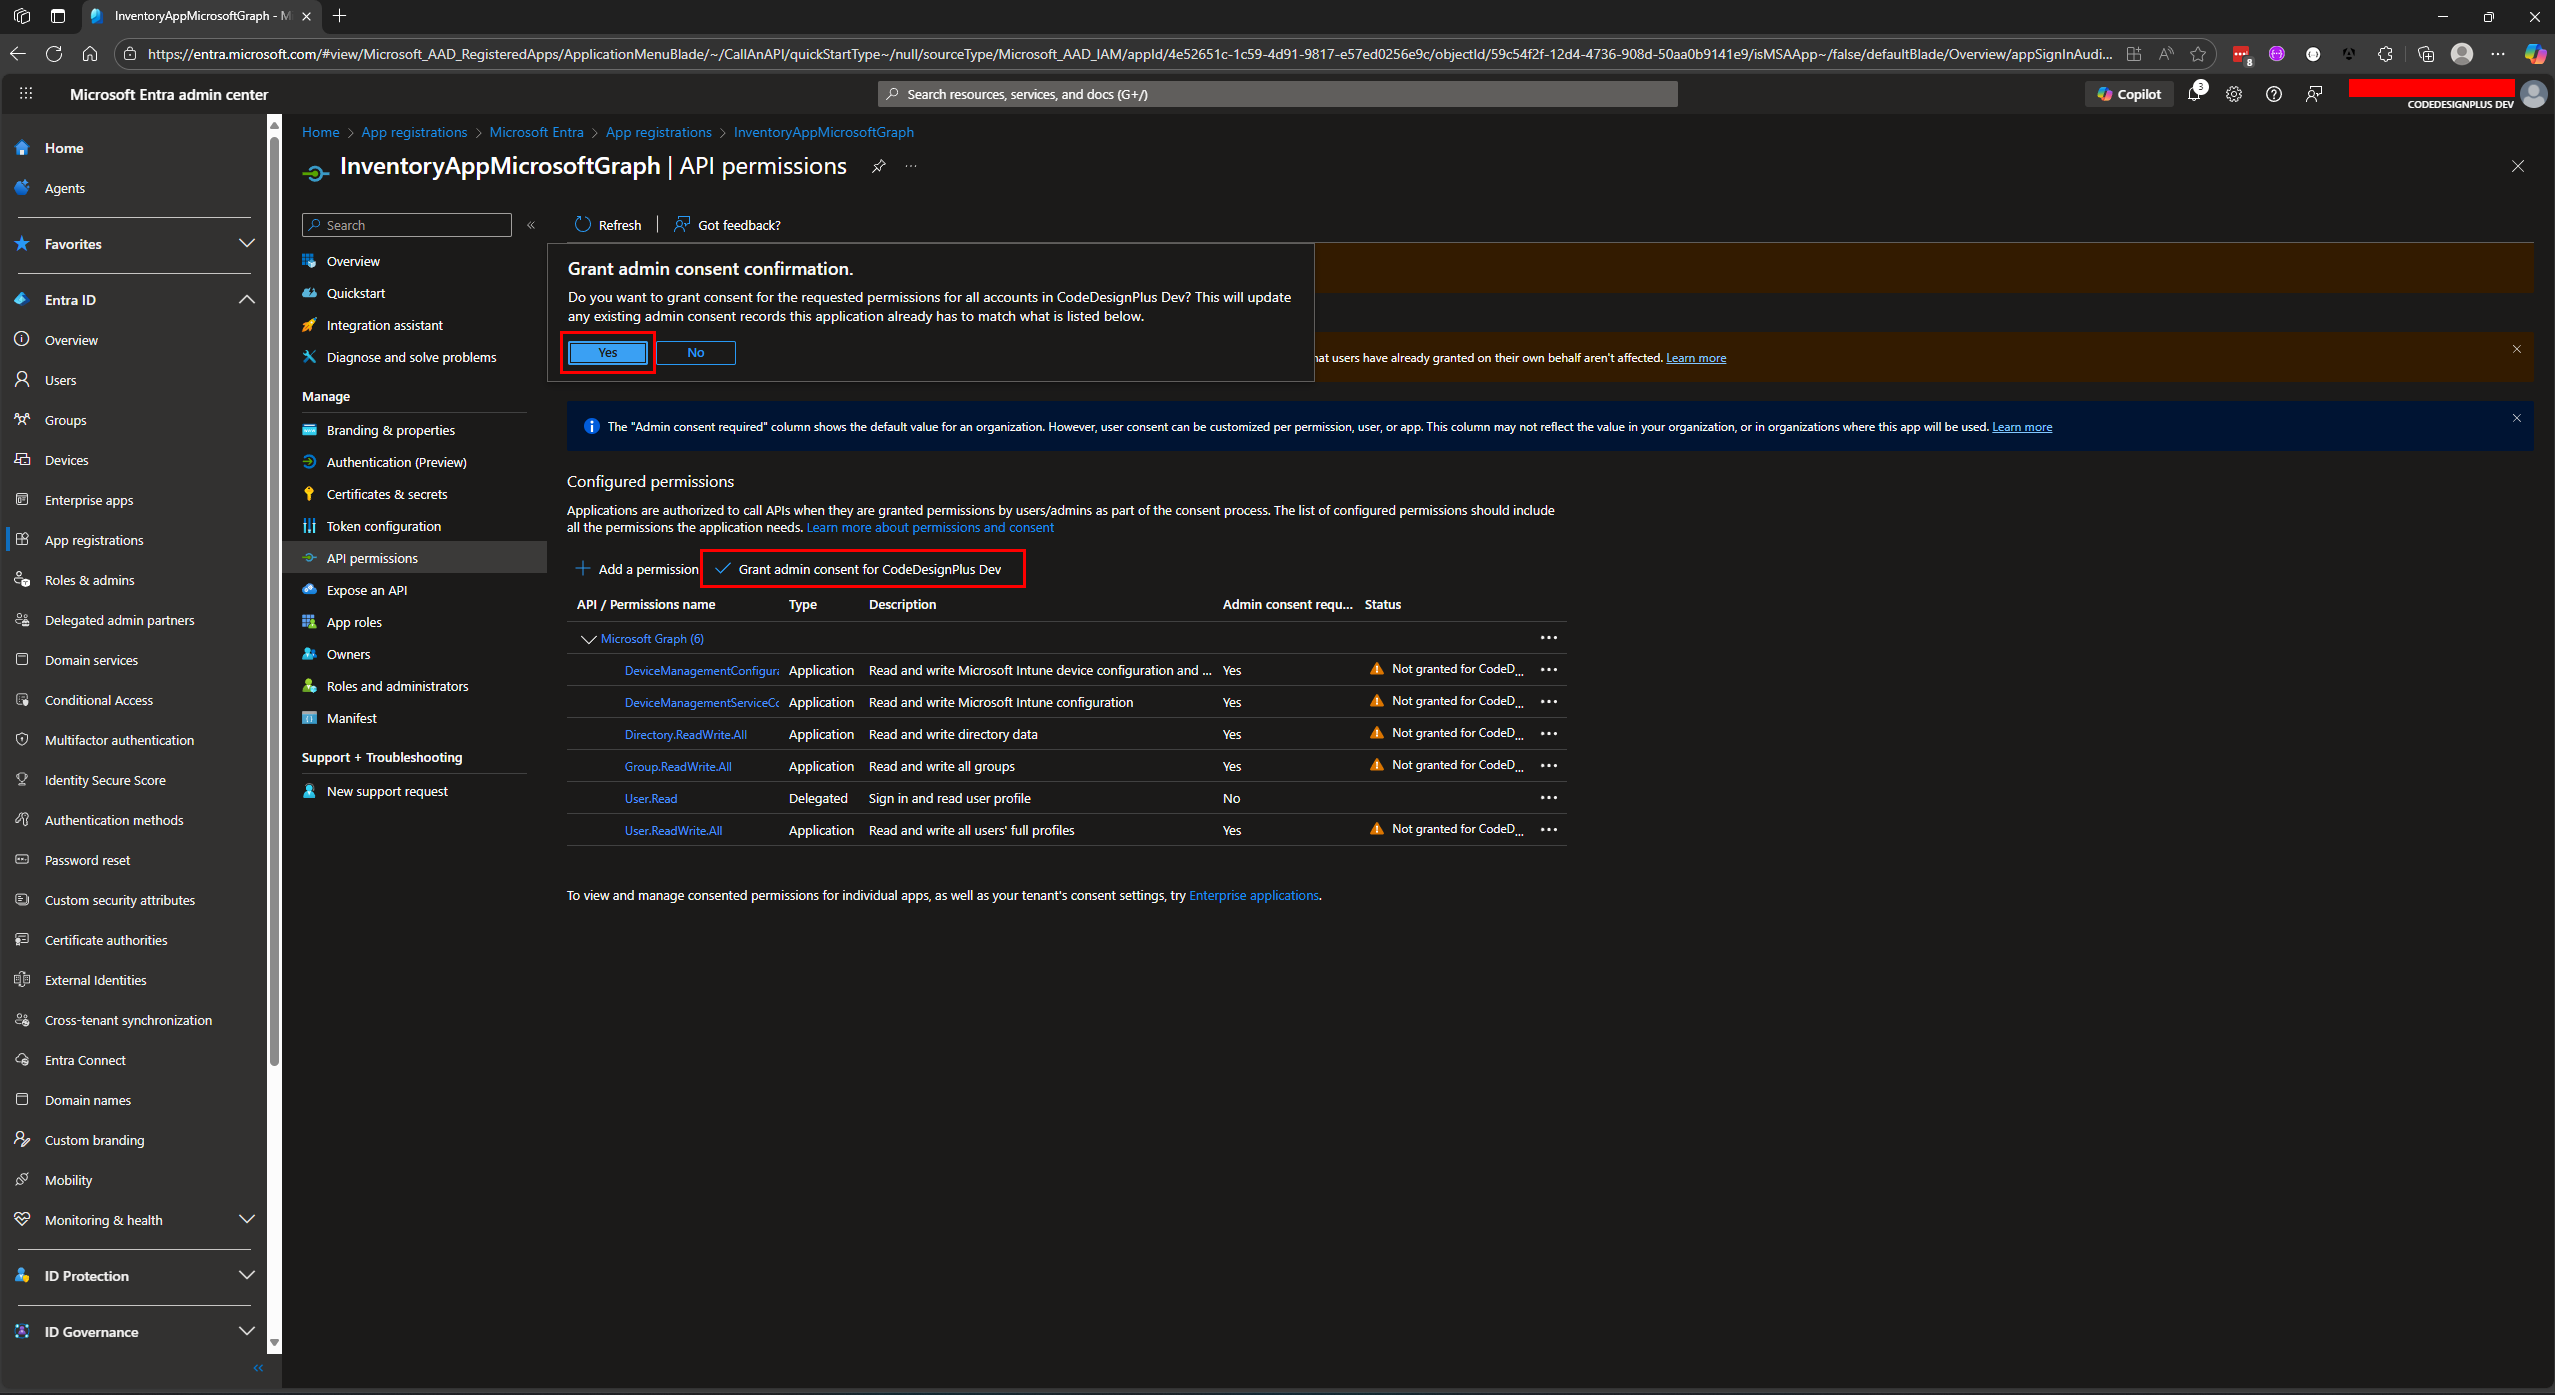
Task: Click Add a permission
Action: click(637, 569)
